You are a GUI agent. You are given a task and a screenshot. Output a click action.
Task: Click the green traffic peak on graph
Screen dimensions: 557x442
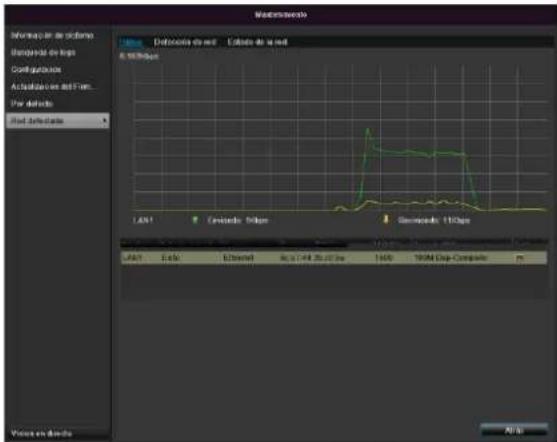pos(368,131)
